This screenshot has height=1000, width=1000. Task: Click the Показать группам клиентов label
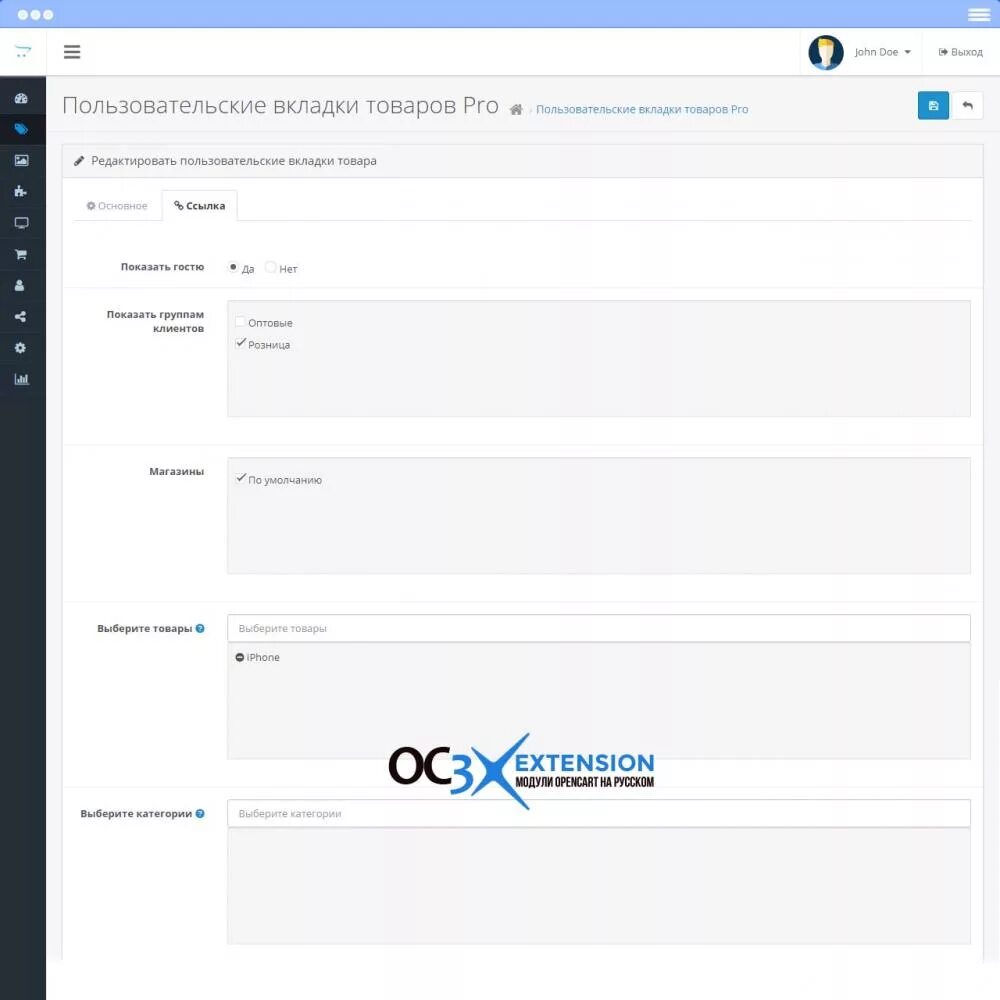coord(155,321)
